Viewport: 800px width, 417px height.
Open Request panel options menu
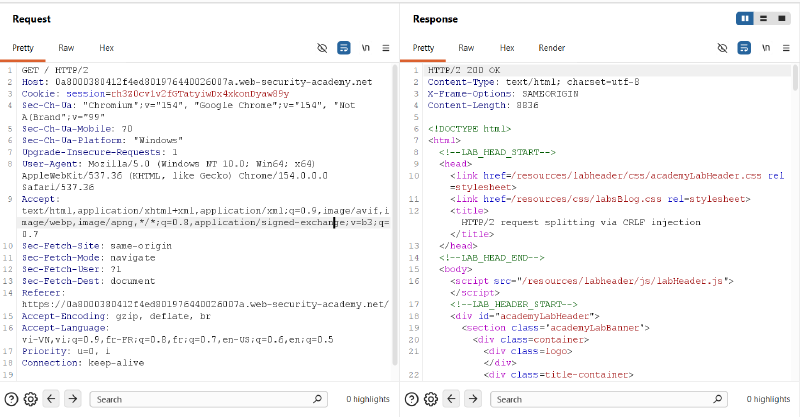[386, 48]
